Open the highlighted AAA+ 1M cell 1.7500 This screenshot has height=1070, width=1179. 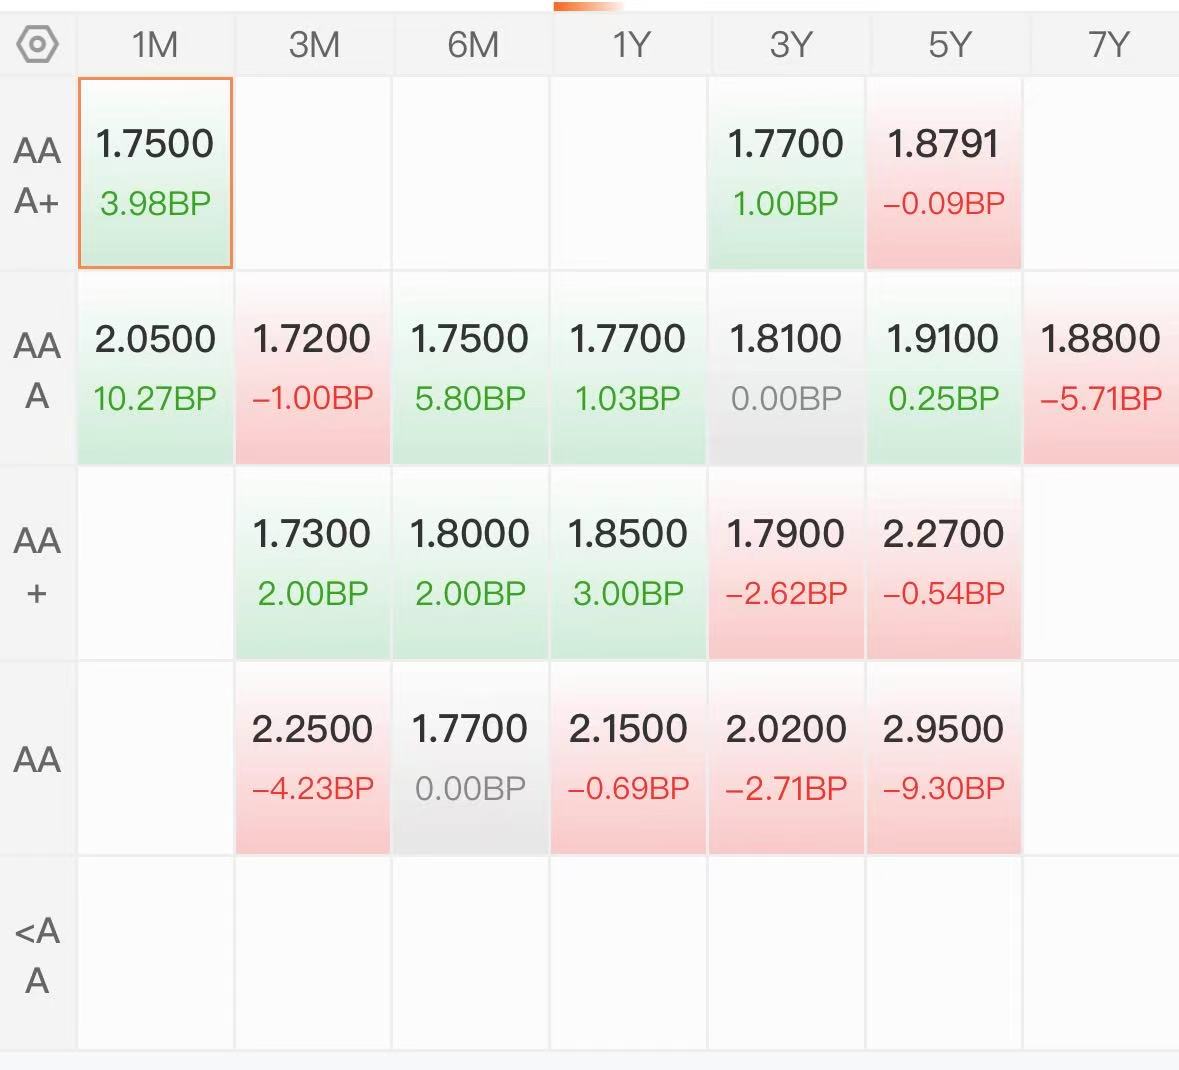tap(156, 173)
